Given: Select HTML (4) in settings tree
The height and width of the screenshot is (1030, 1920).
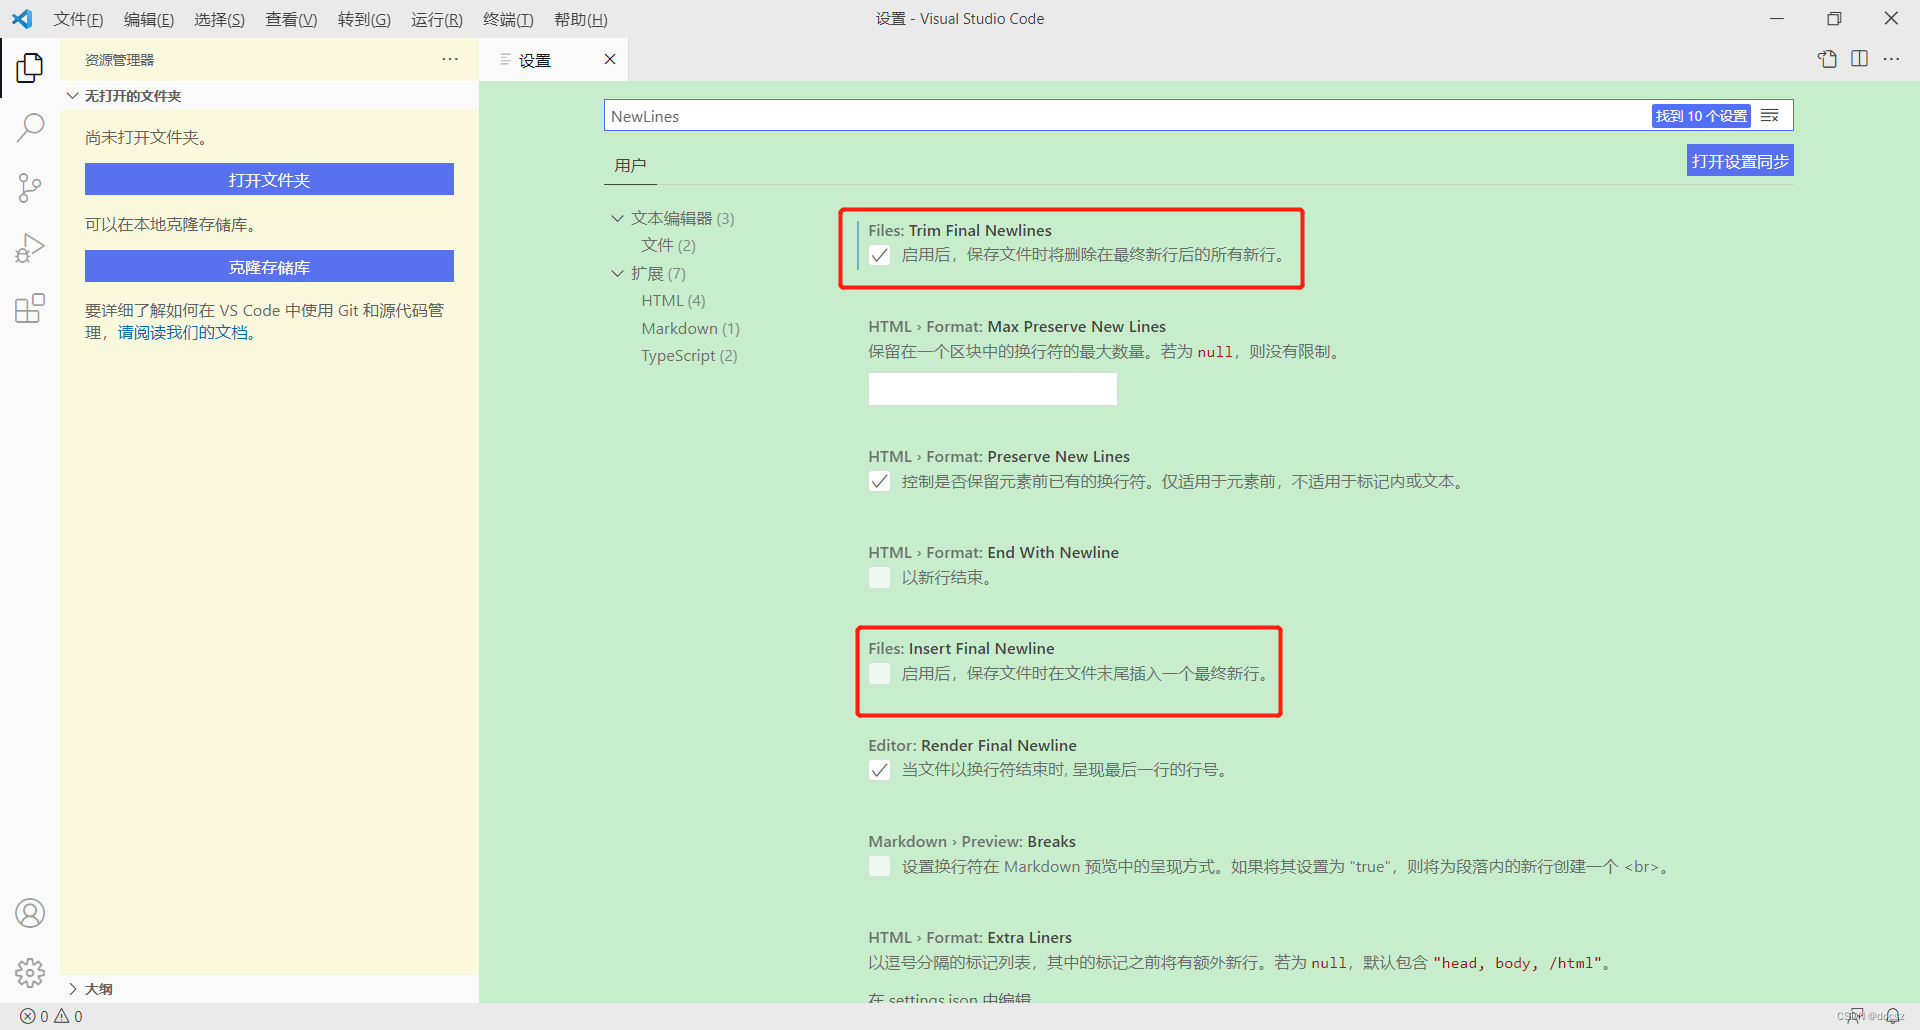Looking at the screenshot, I should 673,300.
